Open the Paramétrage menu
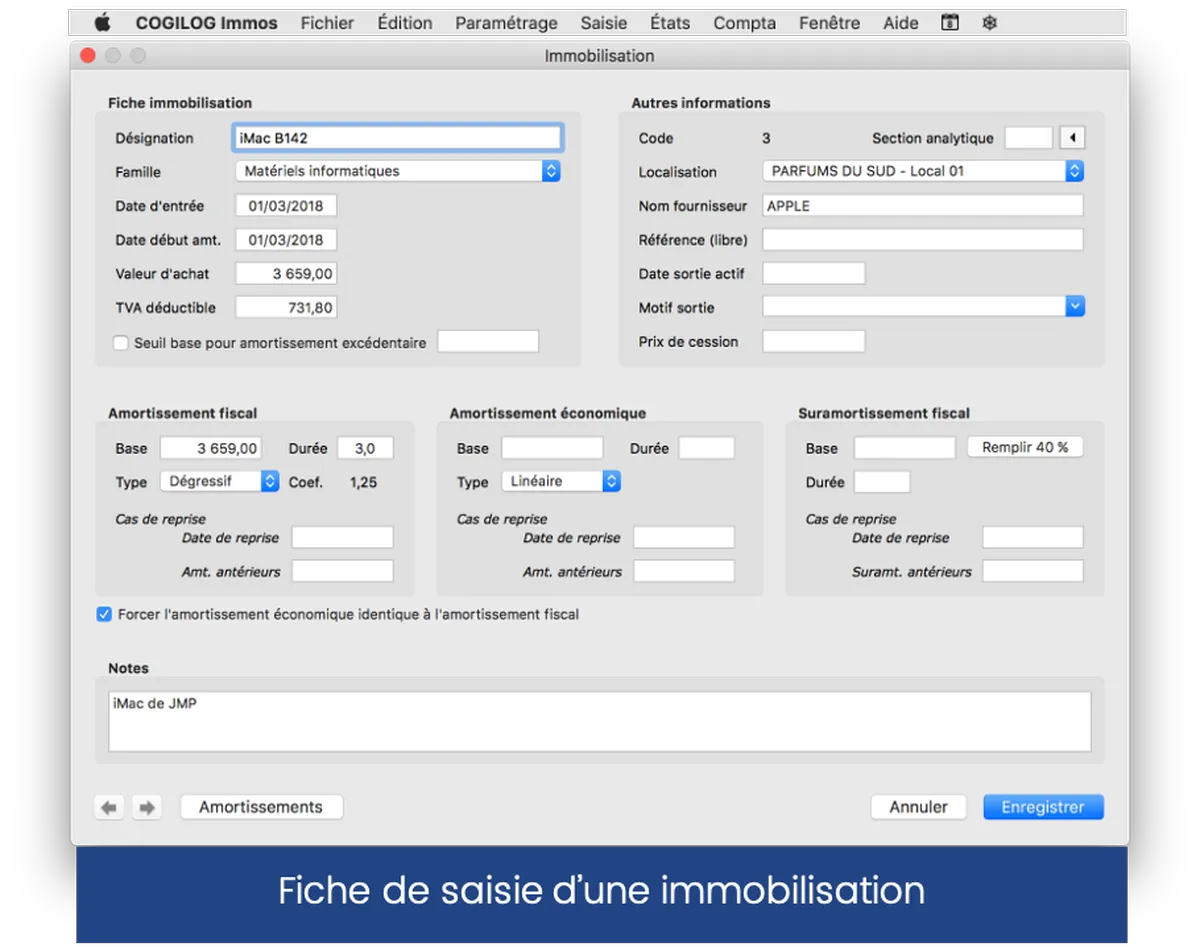The image size is (1200, 947). 506,23
